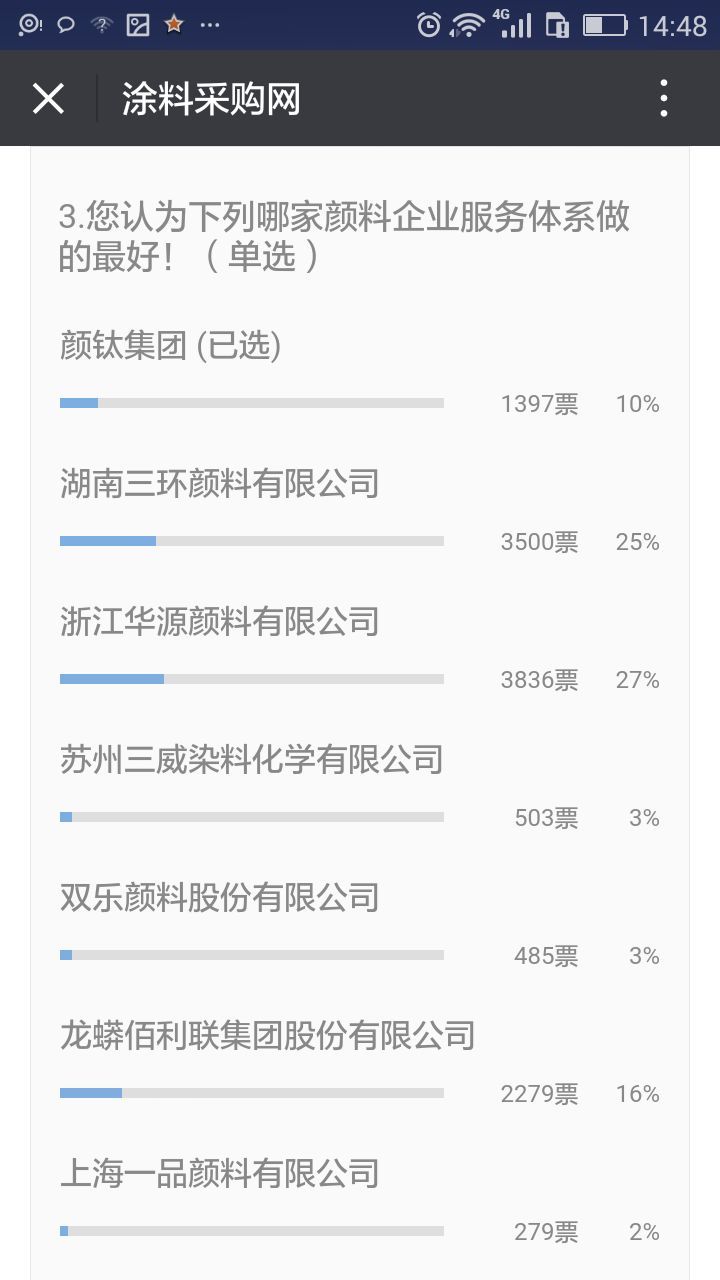
Task: Close the 涂料采购网 page
Action: [x=48, y=99]
